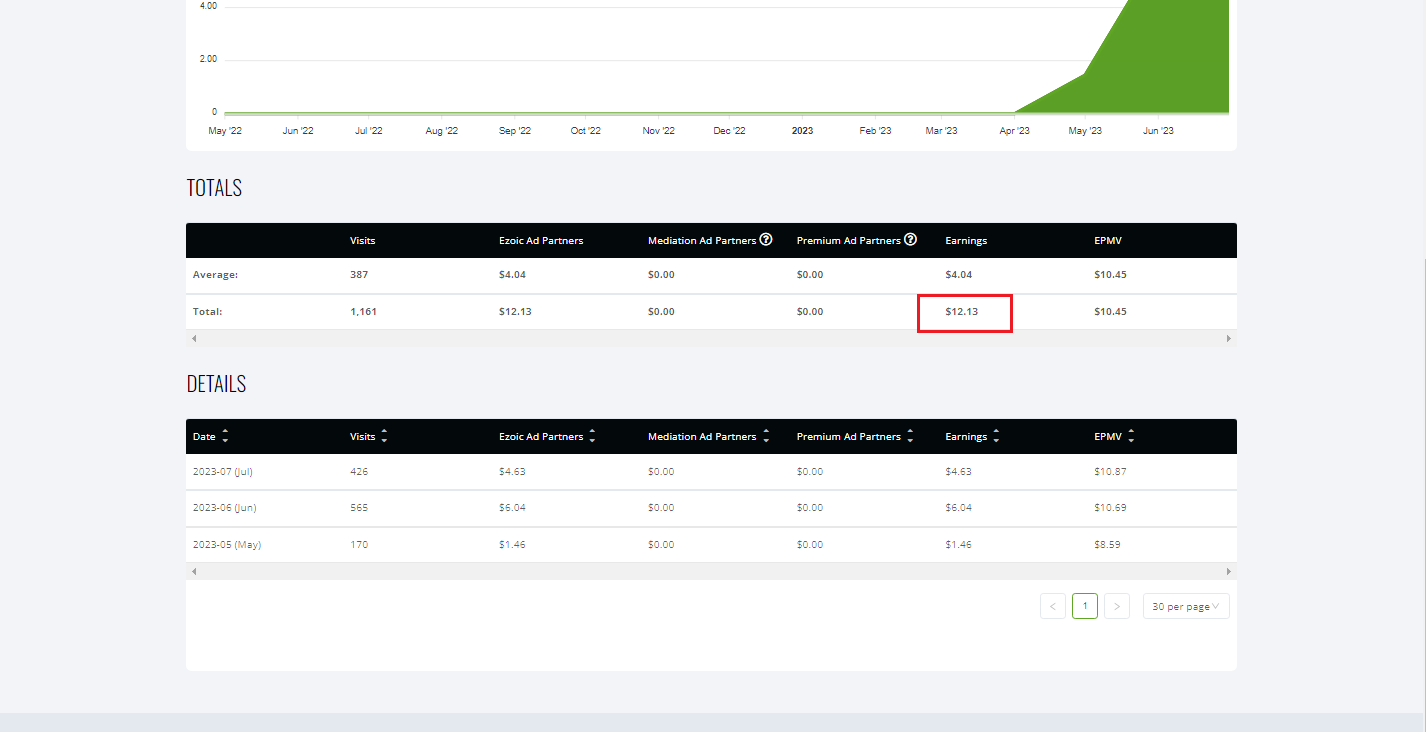Open Mediation Ad Partners help icon in Totals
The image size is (1426, 732).
click(766, 240)
